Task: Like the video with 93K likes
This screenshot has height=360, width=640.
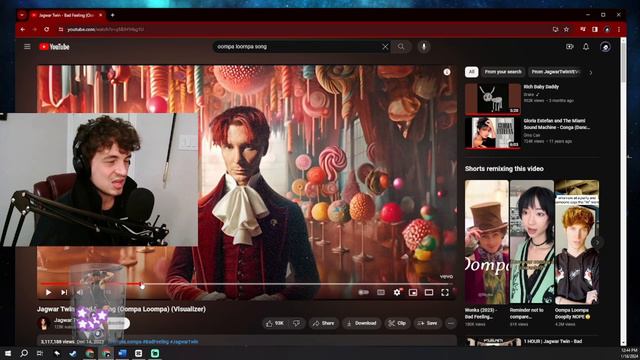Action: click(275, 323)
